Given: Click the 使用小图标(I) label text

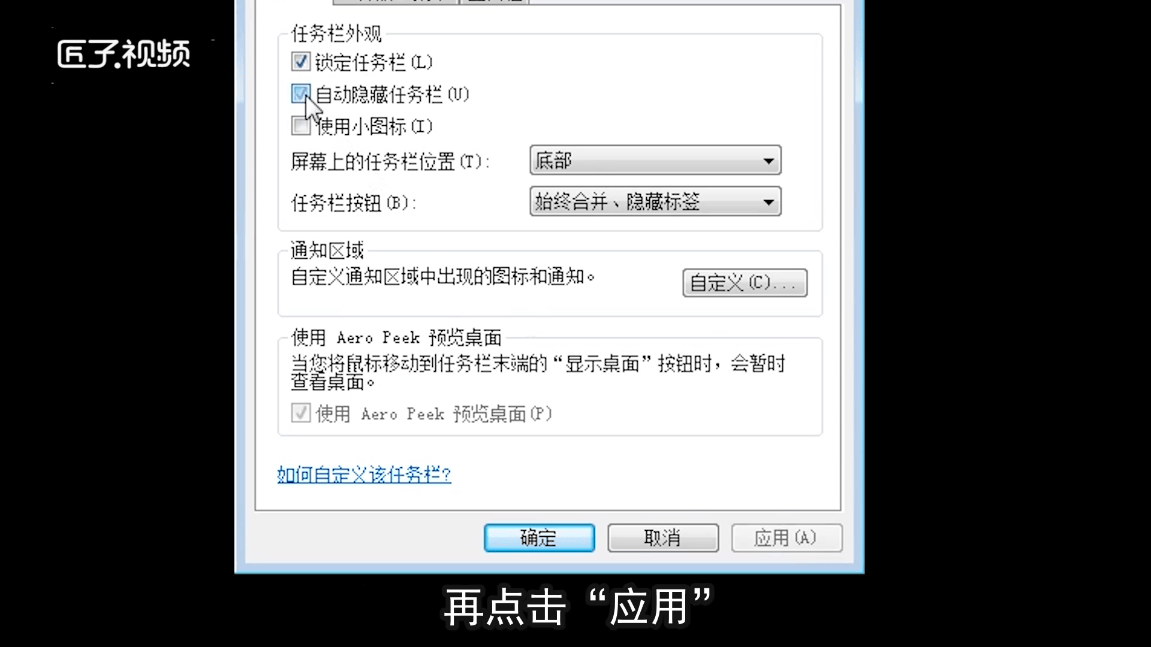Looking at the screenshot, I should point(374,127).
